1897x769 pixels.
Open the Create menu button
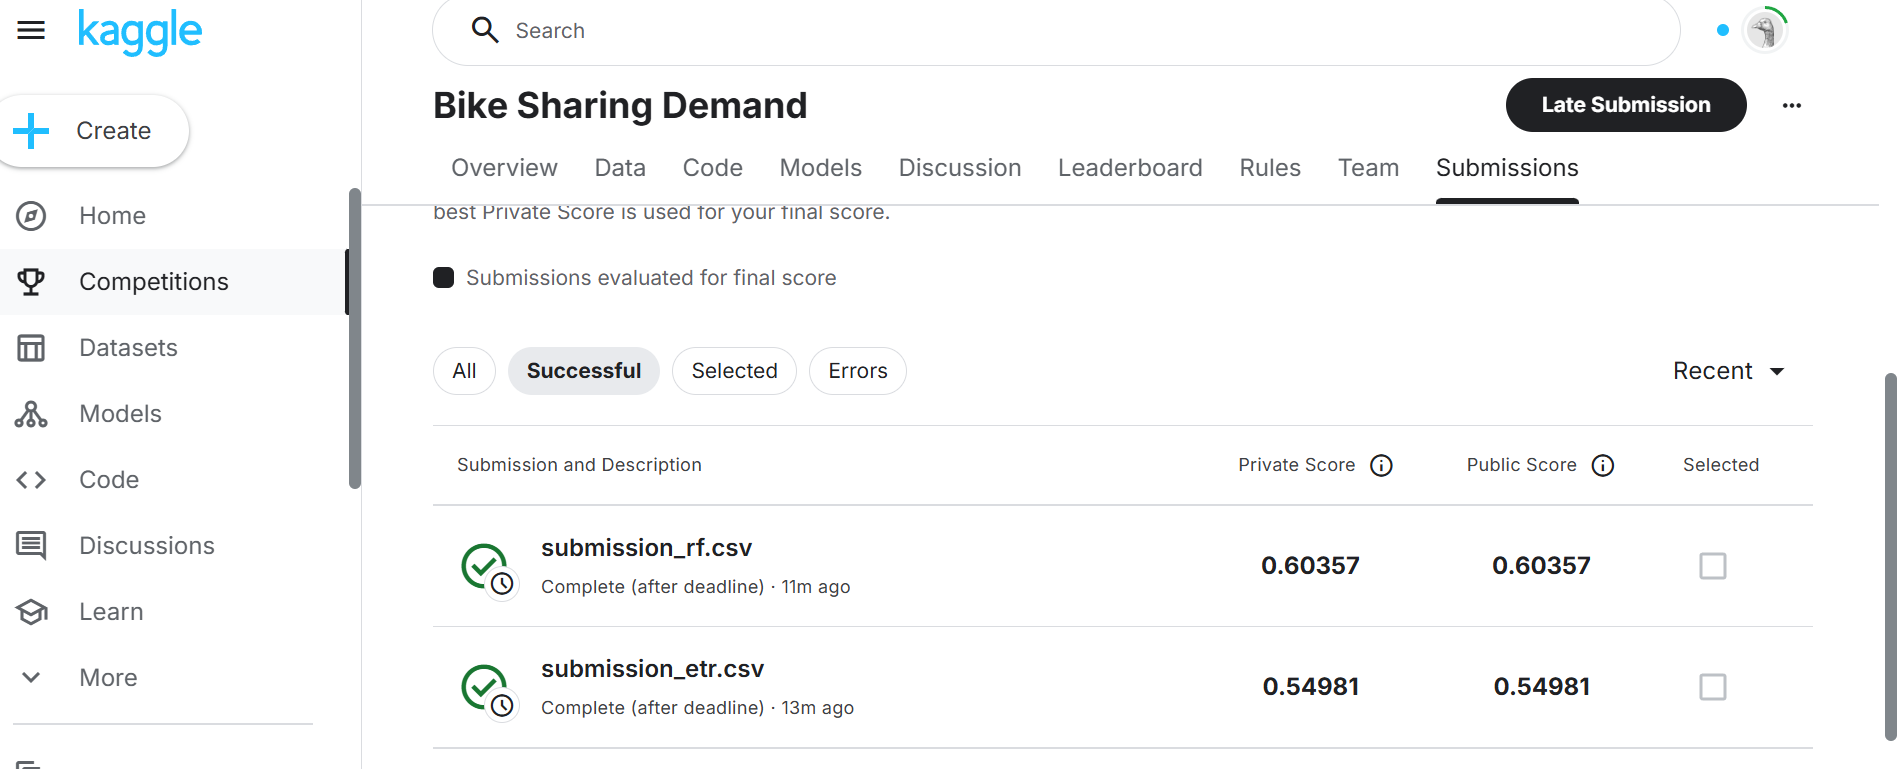coord(93,131)
